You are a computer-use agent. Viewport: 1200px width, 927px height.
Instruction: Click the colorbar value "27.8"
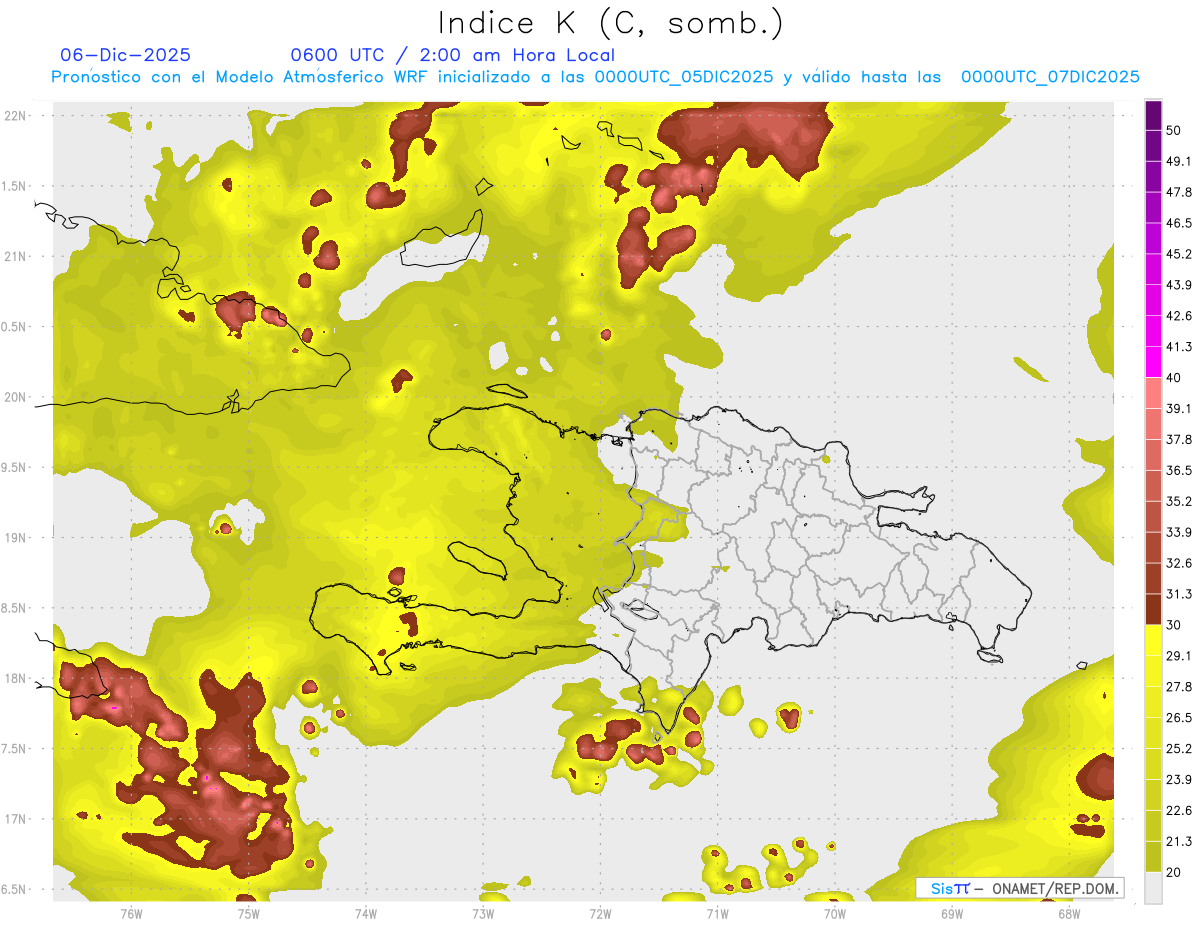1179,687
